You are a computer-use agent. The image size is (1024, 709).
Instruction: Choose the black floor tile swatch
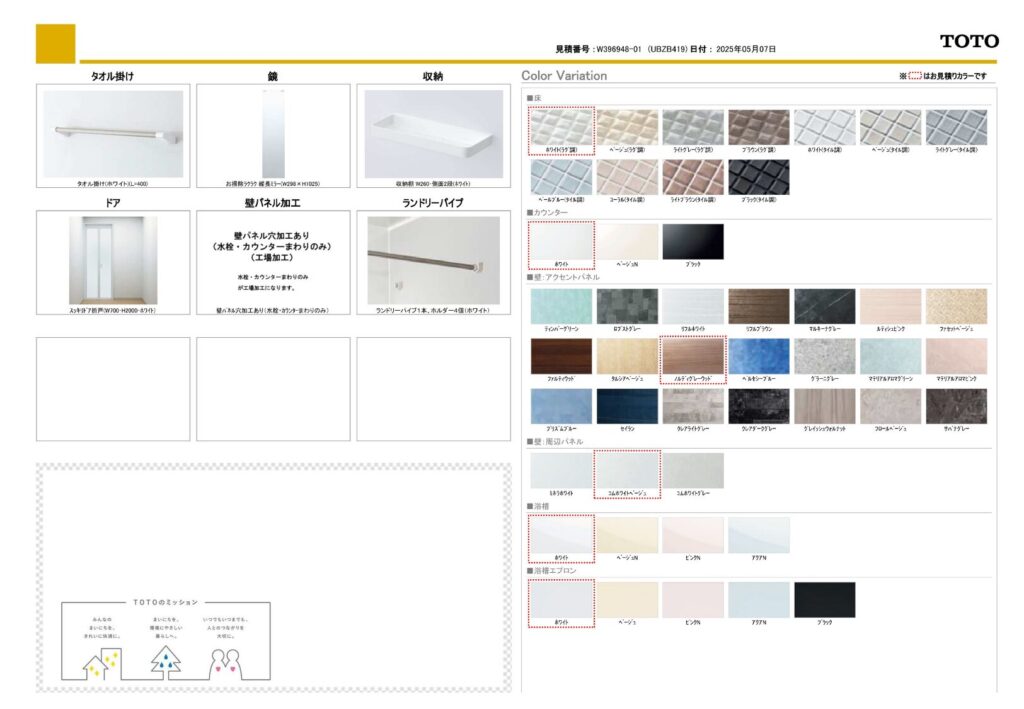[758, 177]
